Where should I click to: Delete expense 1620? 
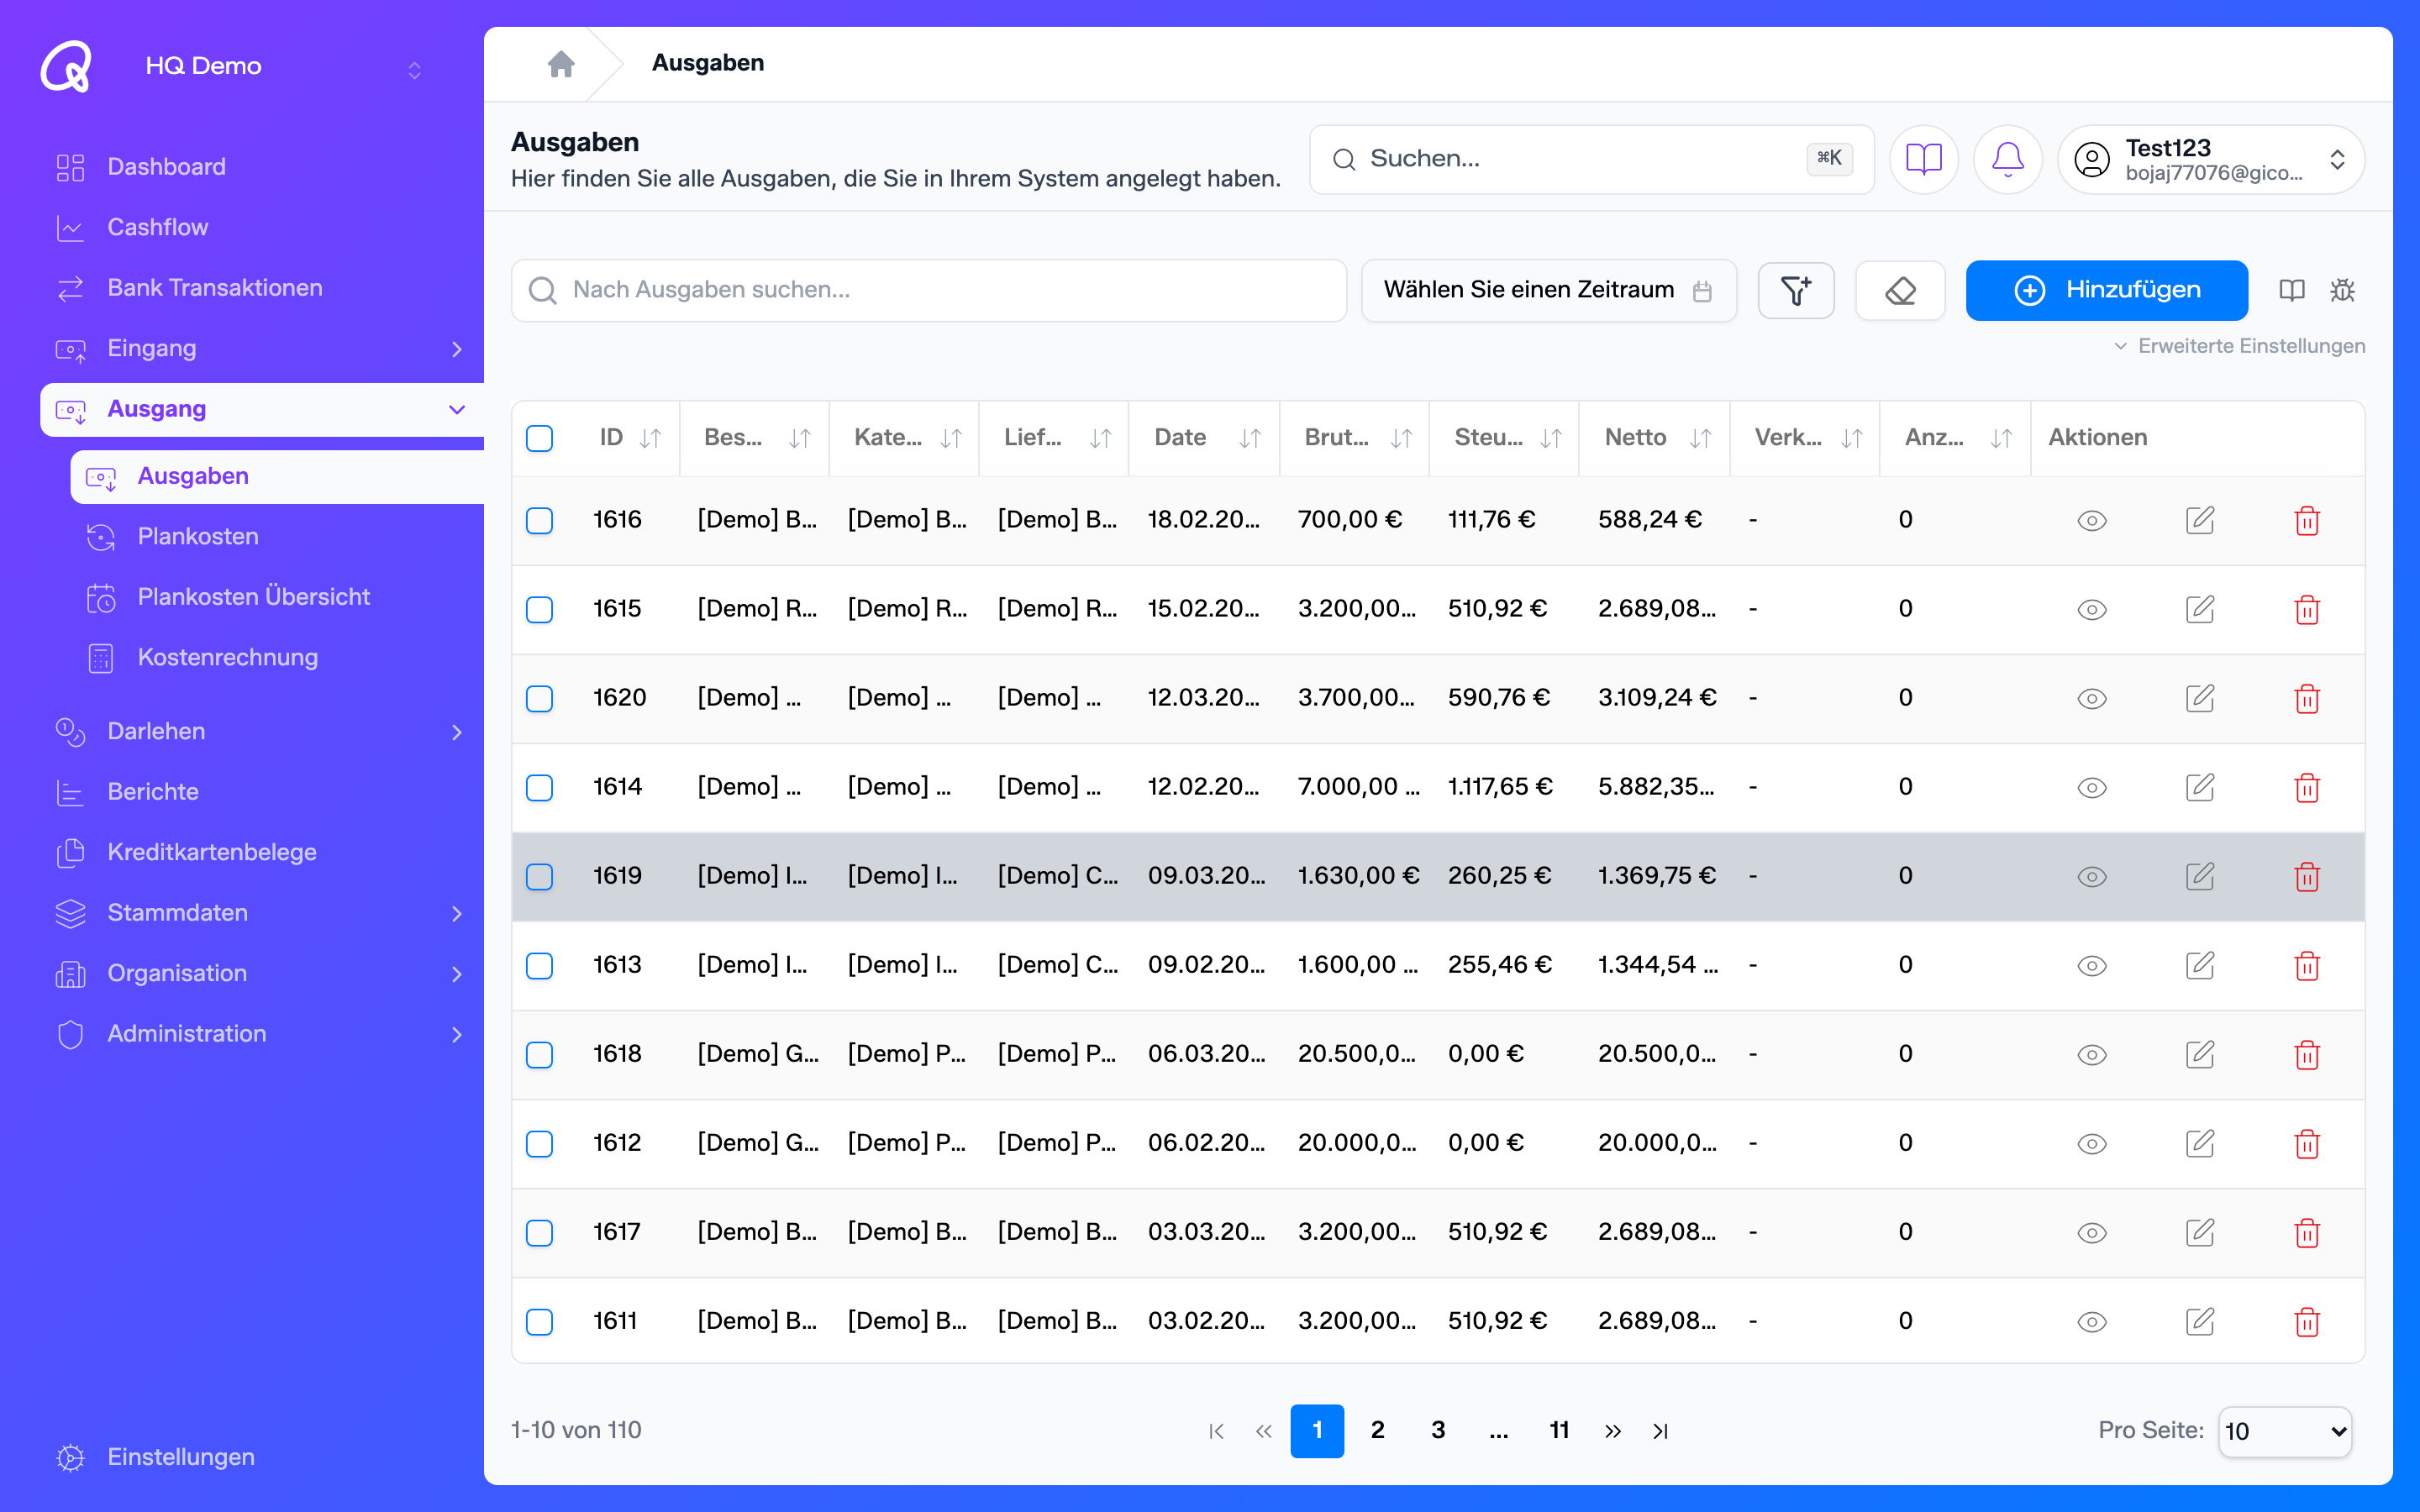[x=2307, y=698]
